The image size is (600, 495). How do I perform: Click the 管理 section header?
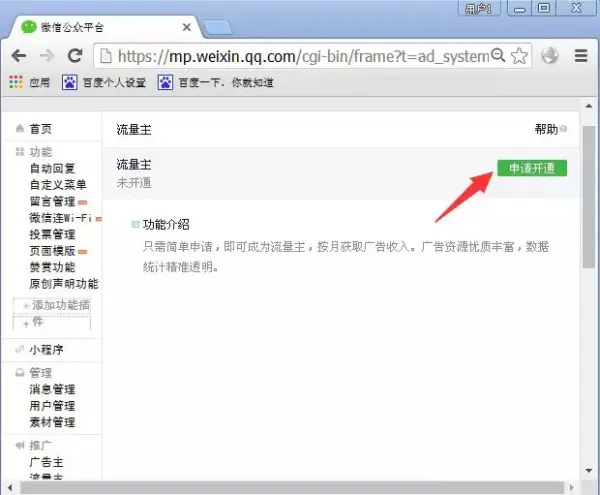tap(41, 373)
